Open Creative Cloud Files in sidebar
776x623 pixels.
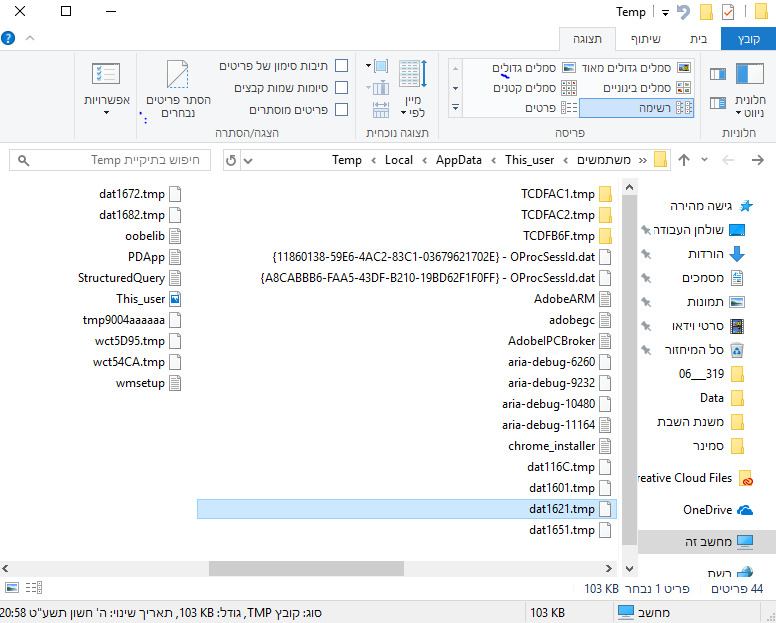click(x=695, y=478)
